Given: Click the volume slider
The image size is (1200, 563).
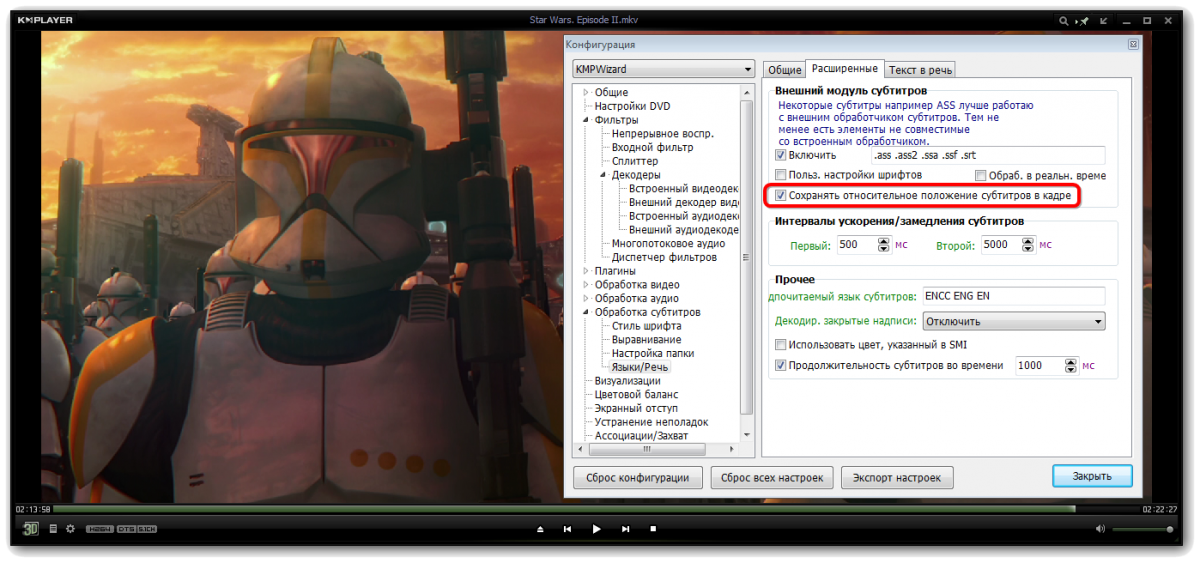Looking at the screenshot, I should click(1142, 528).
